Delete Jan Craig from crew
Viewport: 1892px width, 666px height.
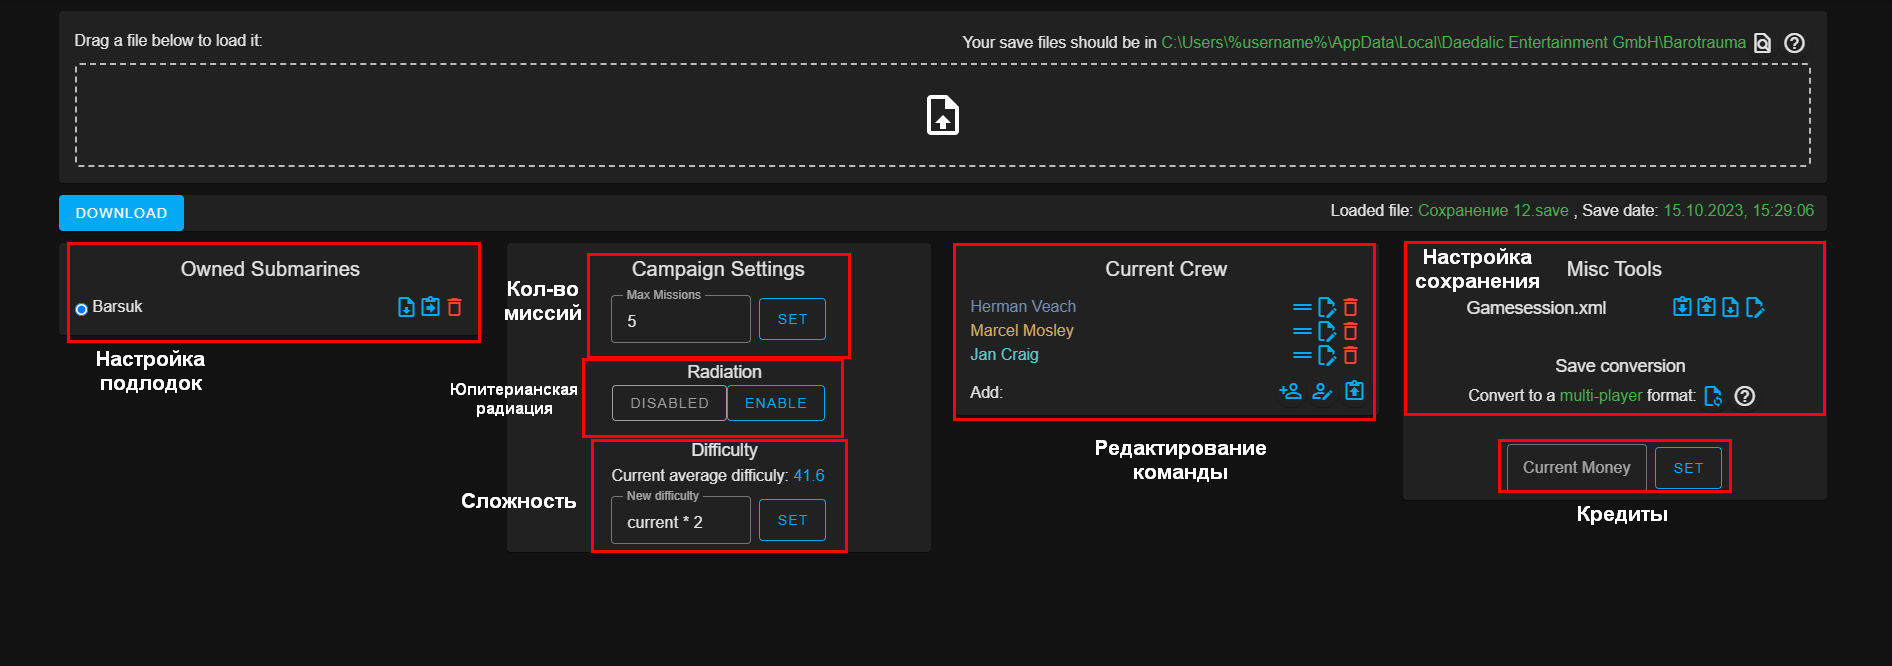1350,355
